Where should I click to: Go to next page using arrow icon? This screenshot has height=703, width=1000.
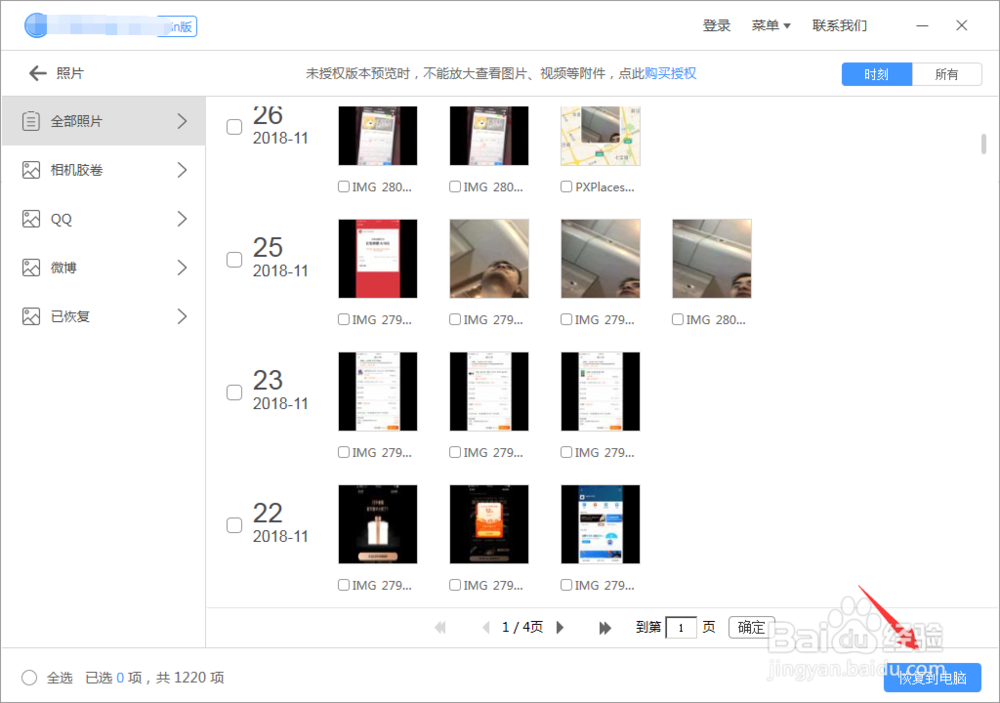pyautogui.click(x=560, y=627)
